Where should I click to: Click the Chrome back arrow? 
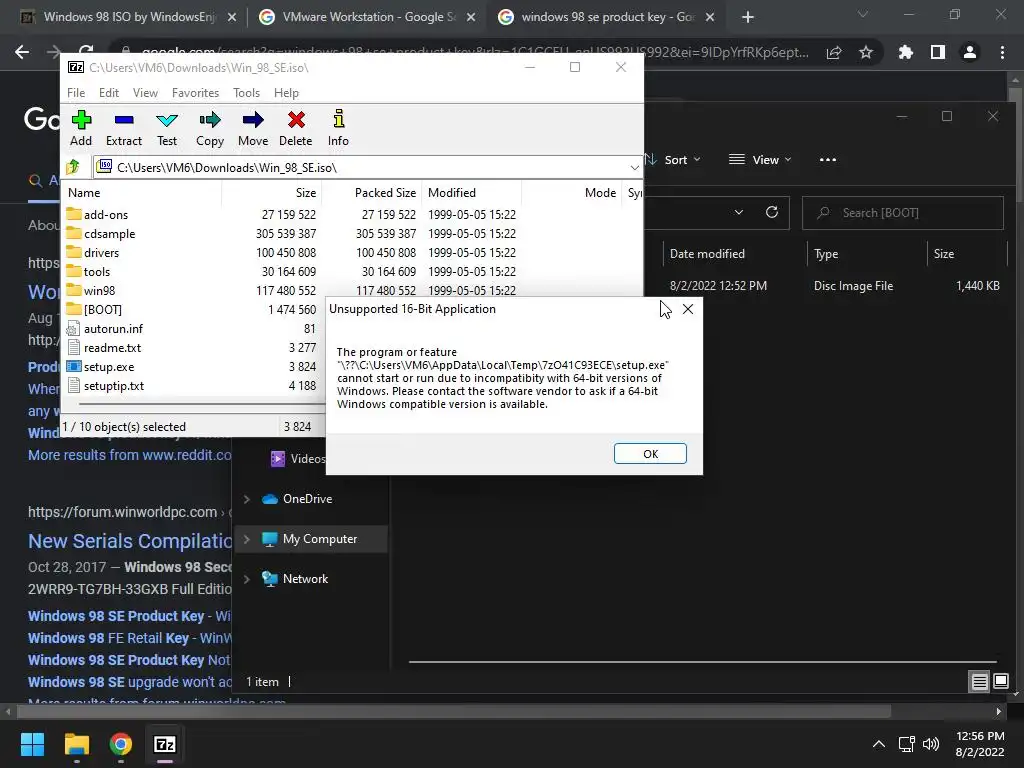tap(22, 52)
